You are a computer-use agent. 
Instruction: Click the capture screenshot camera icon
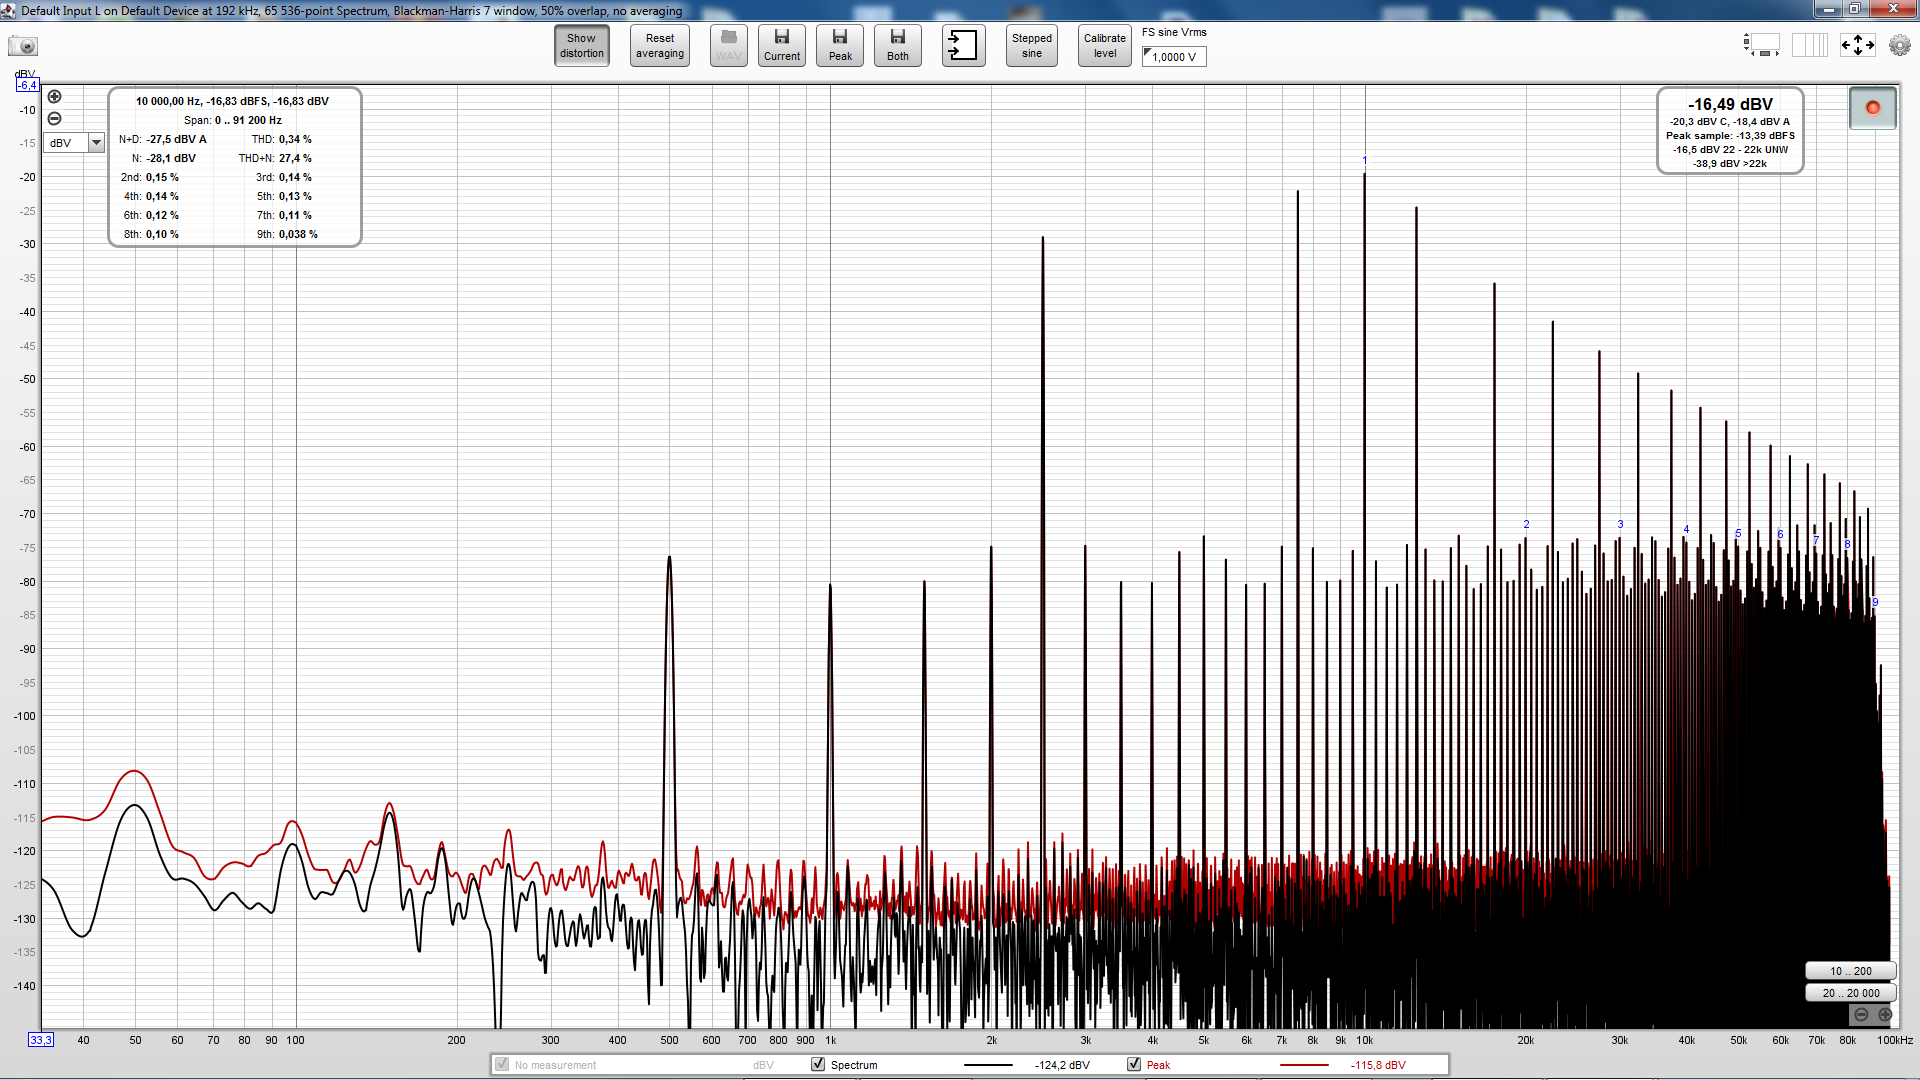pos(23,46)
